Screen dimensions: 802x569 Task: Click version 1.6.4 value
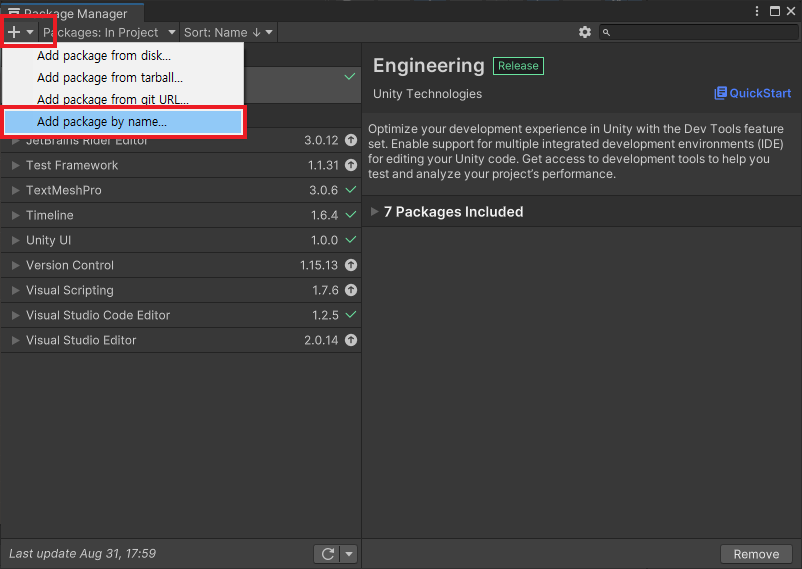324,215
